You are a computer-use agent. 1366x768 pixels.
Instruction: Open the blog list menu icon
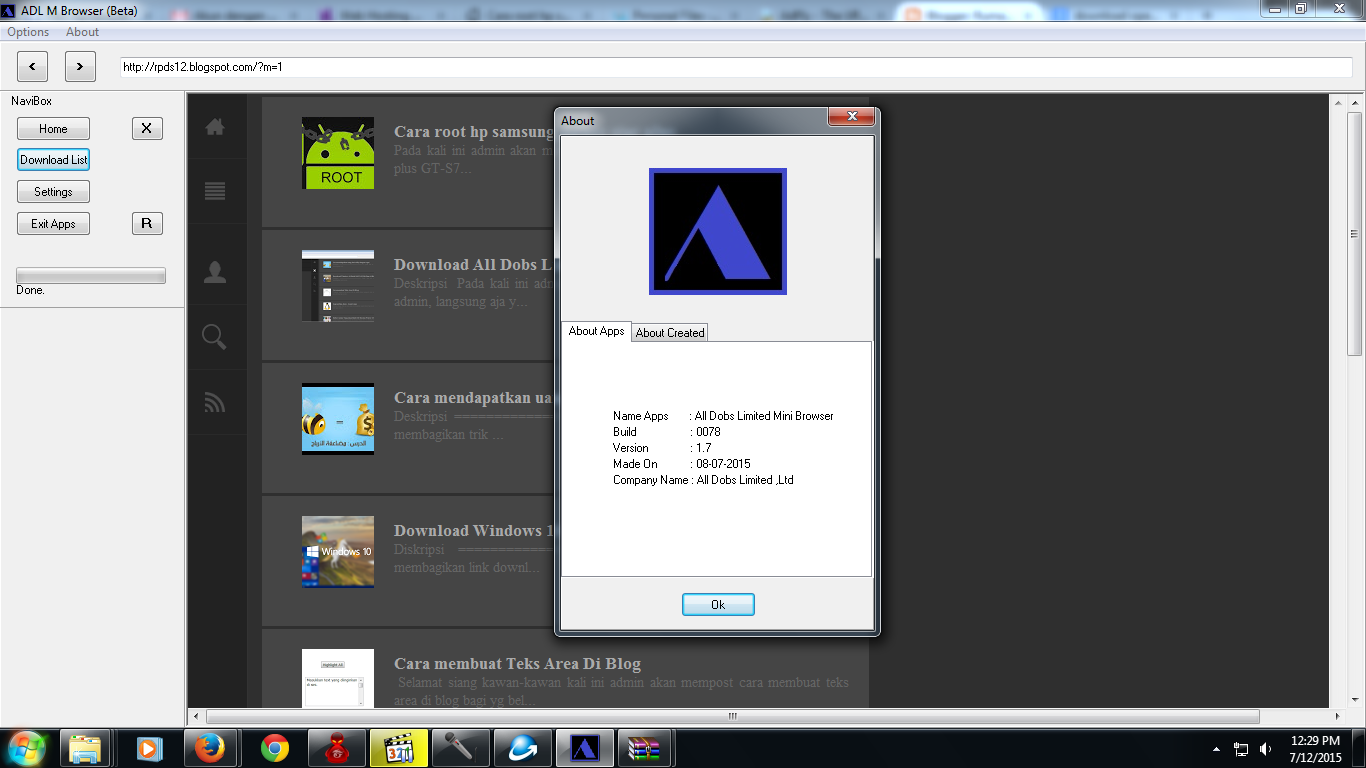(215, 191)
